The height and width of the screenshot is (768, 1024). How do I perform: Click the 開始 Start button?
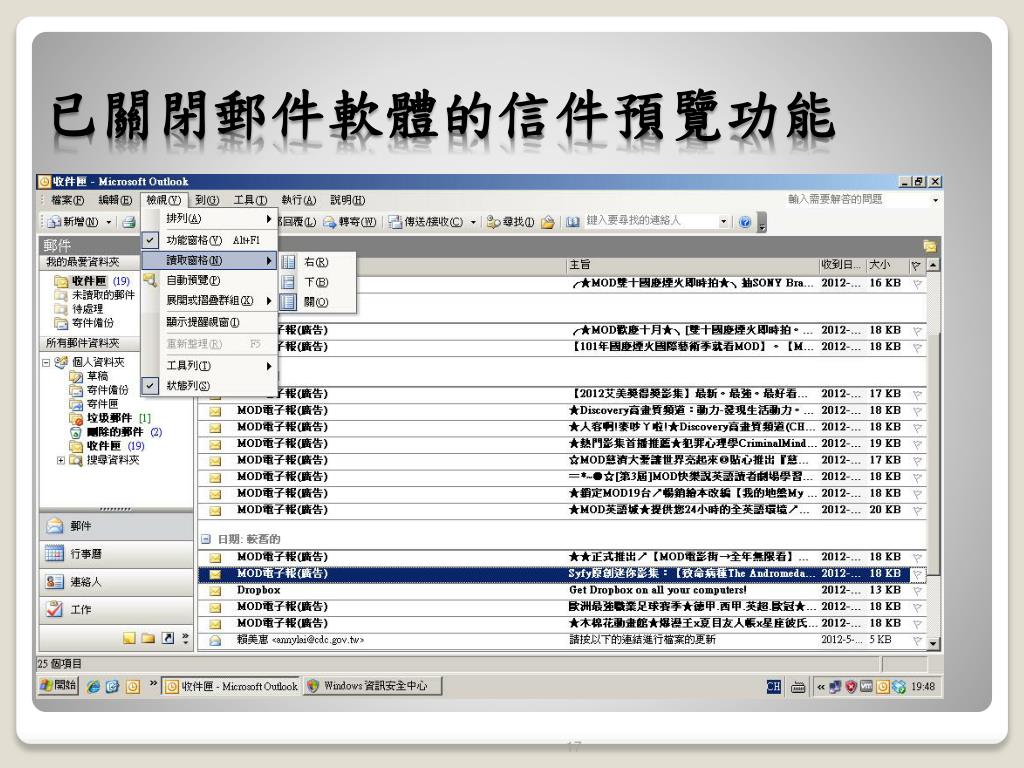pyautogui.click(x=58, y=686)
